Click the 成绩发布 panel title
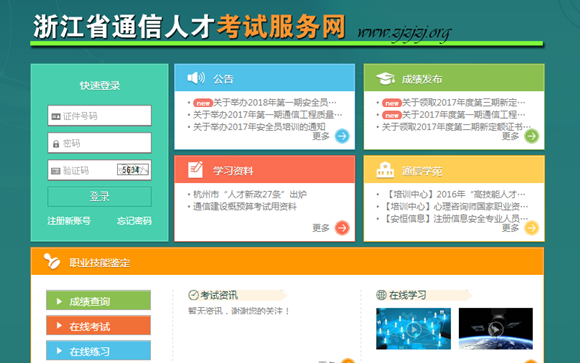580x363 pixels. point(422,79)
